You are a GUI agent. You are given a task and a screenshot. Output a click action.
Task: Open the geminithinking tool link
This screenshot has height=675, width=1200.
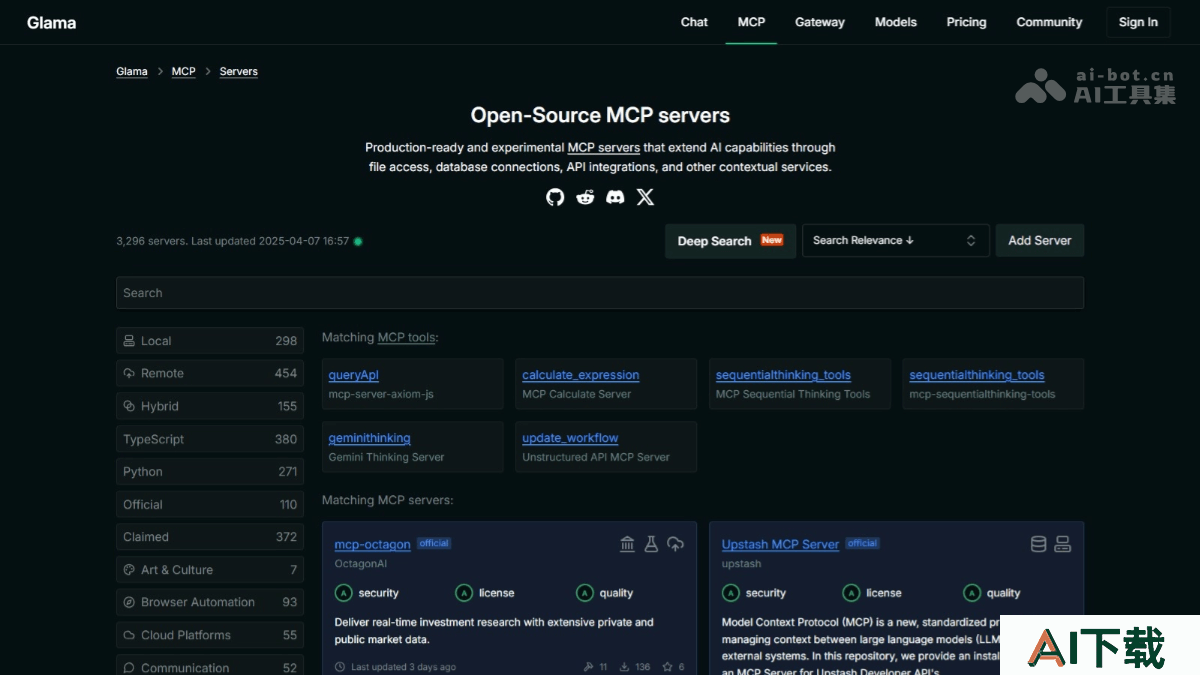(x=370, y=438)
